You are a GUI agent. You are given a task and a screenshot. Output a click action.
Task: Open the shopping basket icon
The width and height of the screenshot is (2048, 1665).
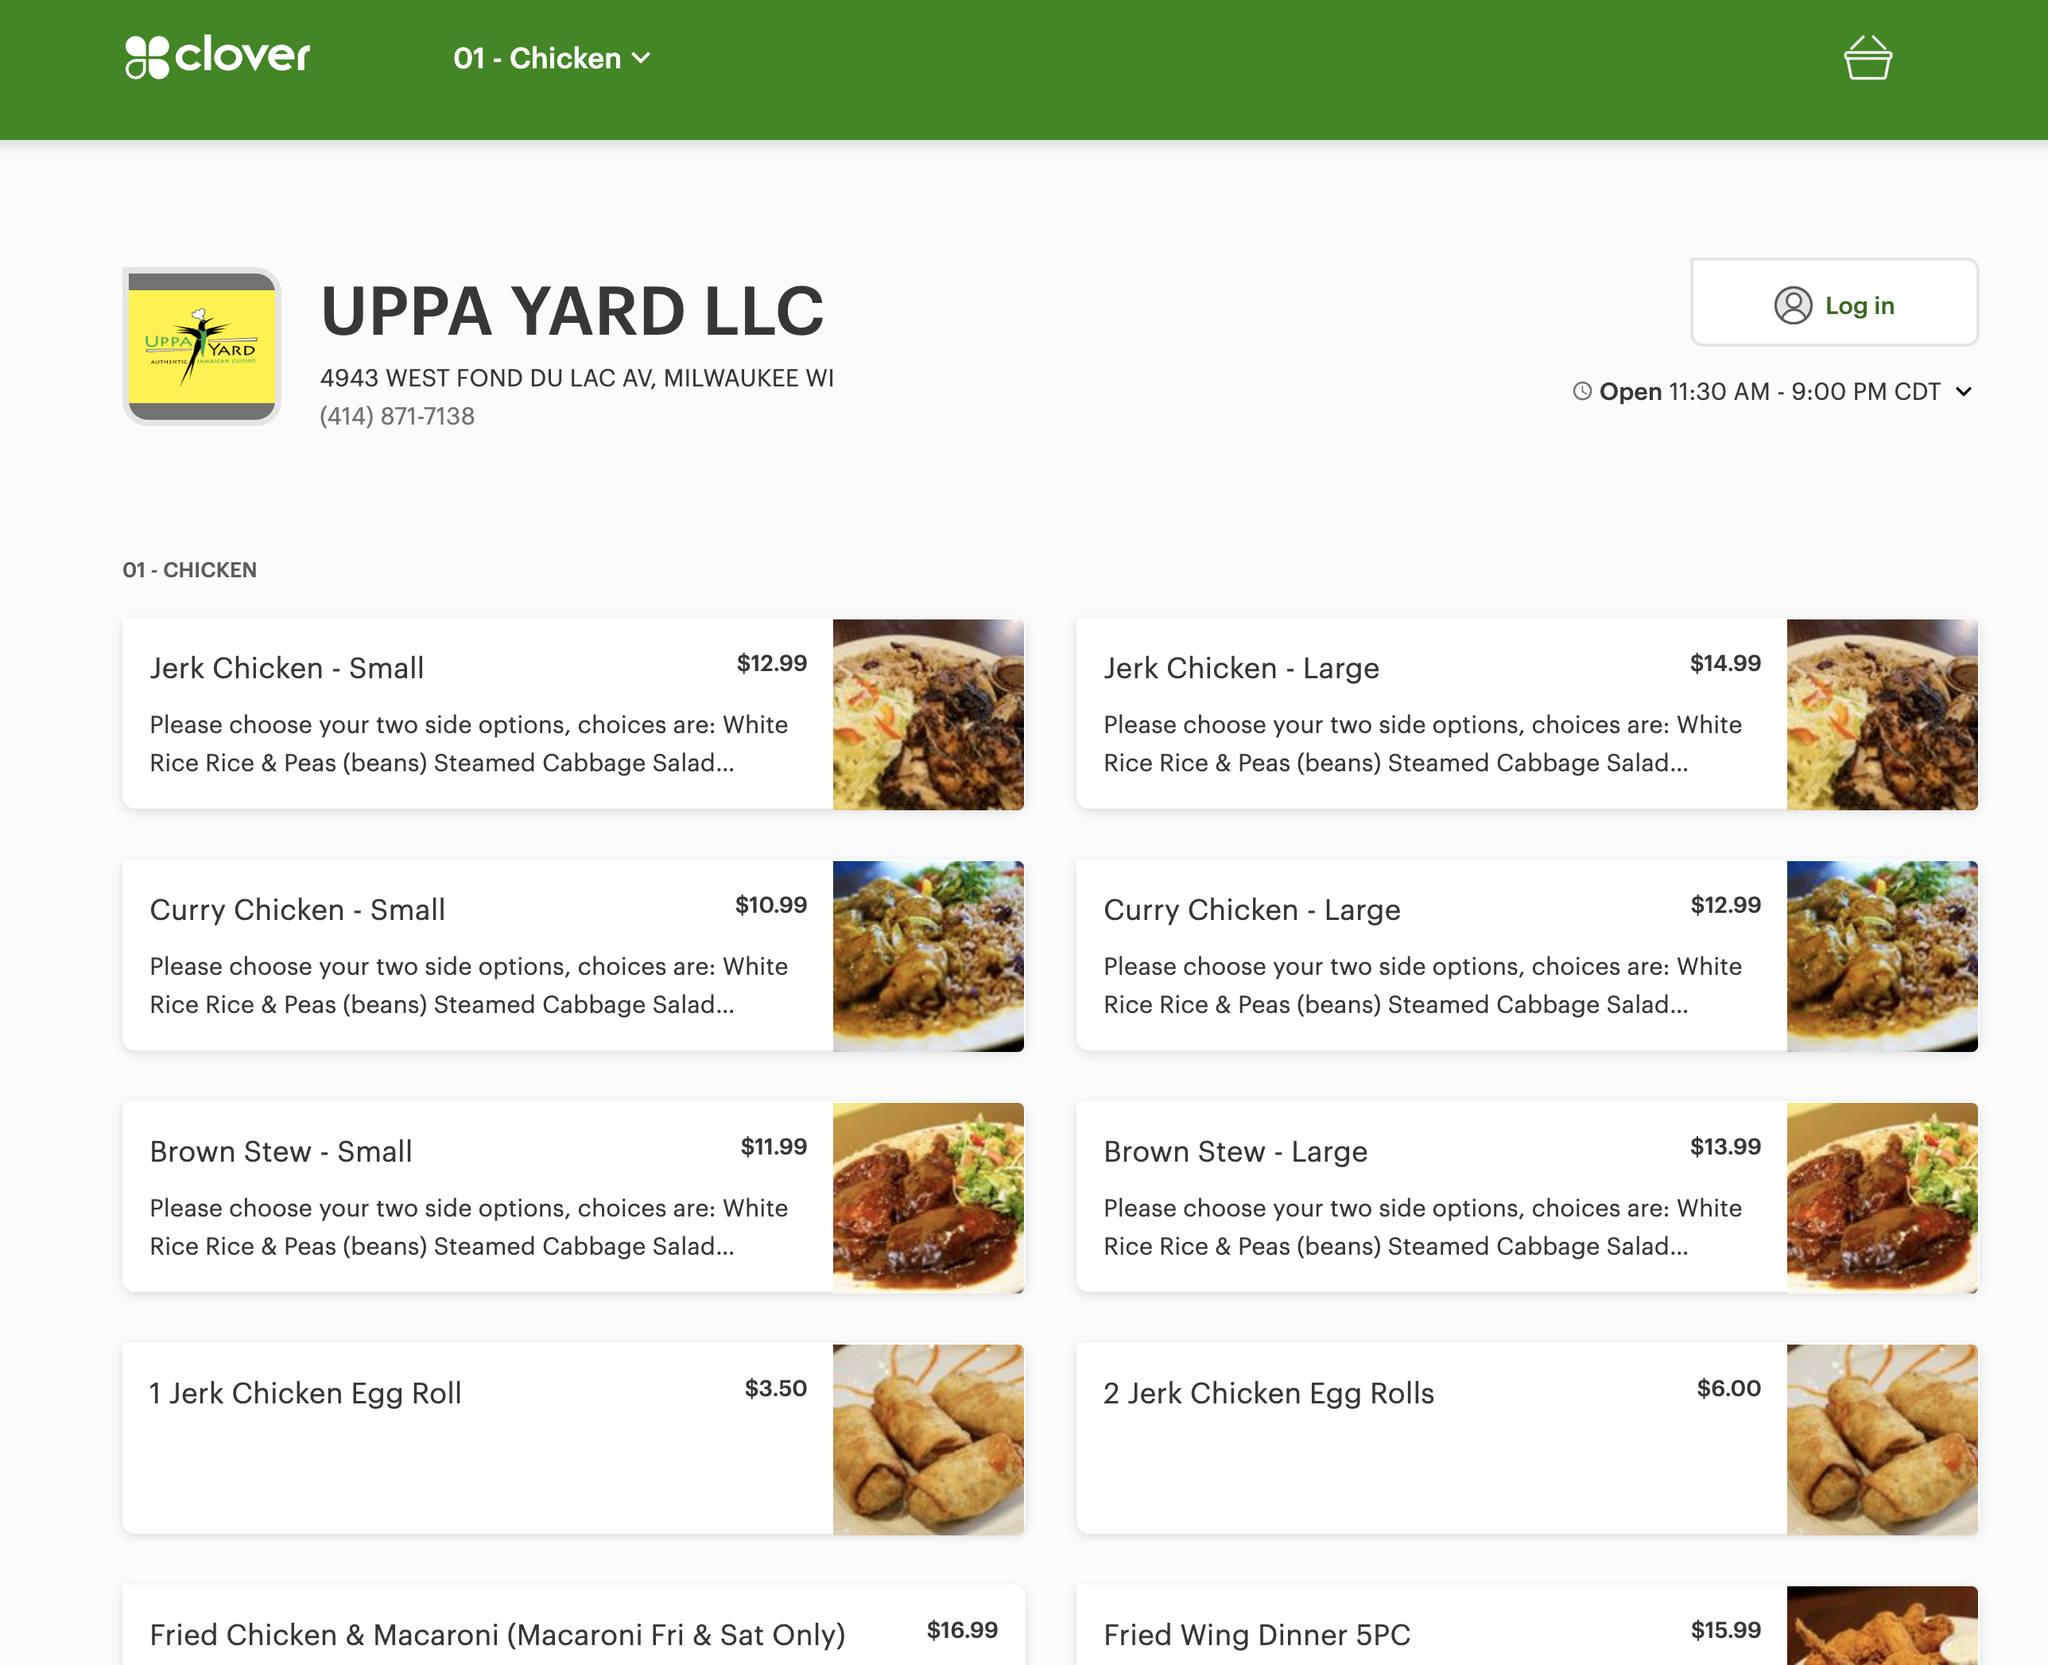click(x=1867, y=58)
